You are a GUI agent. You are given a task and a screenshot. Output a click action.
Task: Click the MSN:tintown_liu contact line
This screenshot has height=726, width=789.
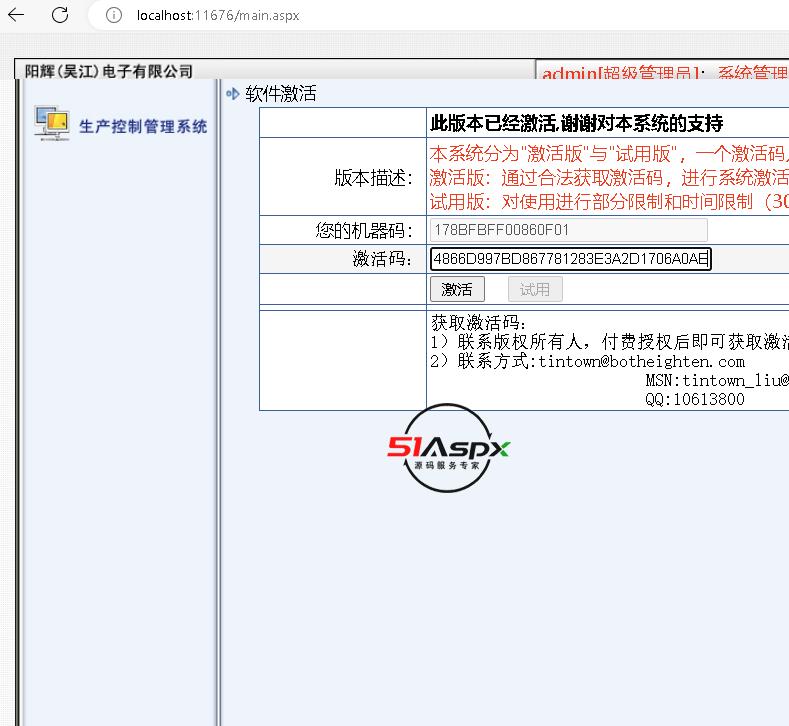pyautogui.click(x=717, y=380)
